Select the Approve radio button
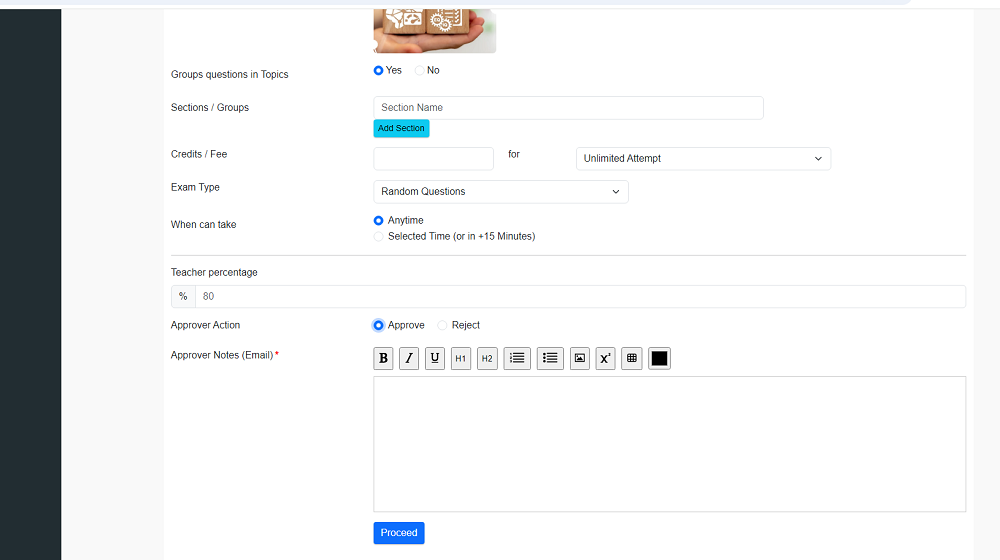 pyautogui.click(x=379, y=326)
